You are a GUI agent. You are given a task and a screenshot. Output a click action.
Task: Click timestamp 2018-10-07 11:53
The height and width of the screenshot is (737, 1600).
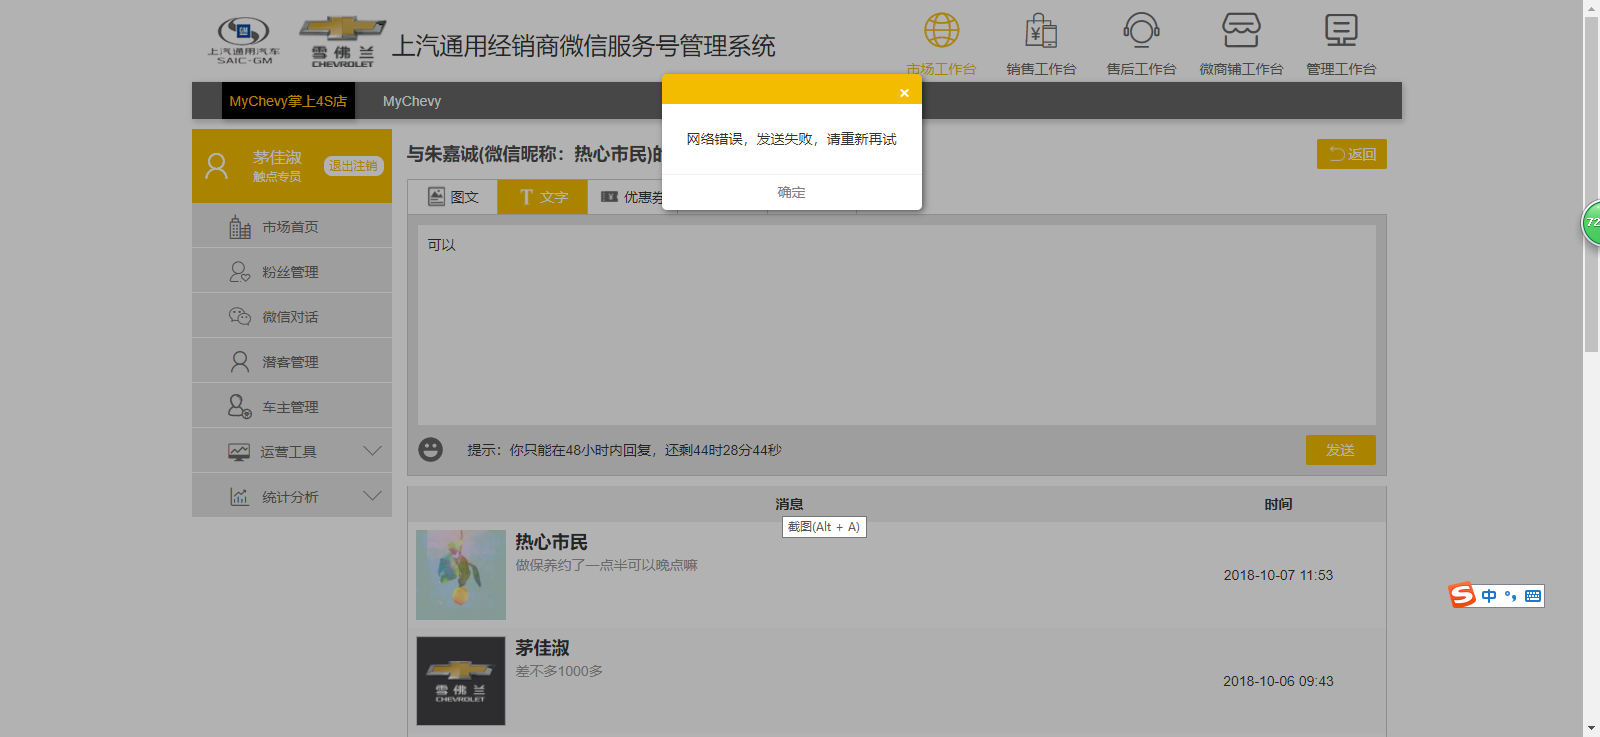click(x=1278, y=575)
